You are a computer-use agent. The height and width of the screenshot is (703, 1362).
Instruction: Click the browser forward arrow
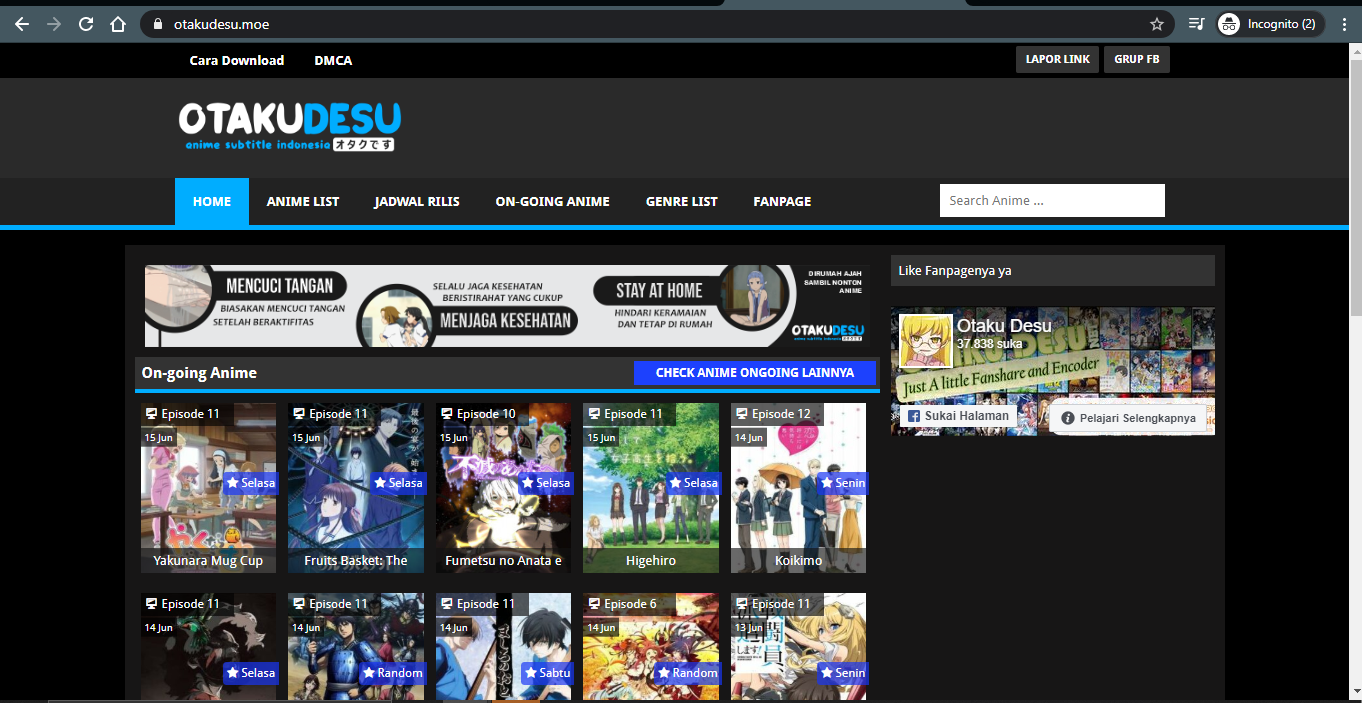[54, 24]
